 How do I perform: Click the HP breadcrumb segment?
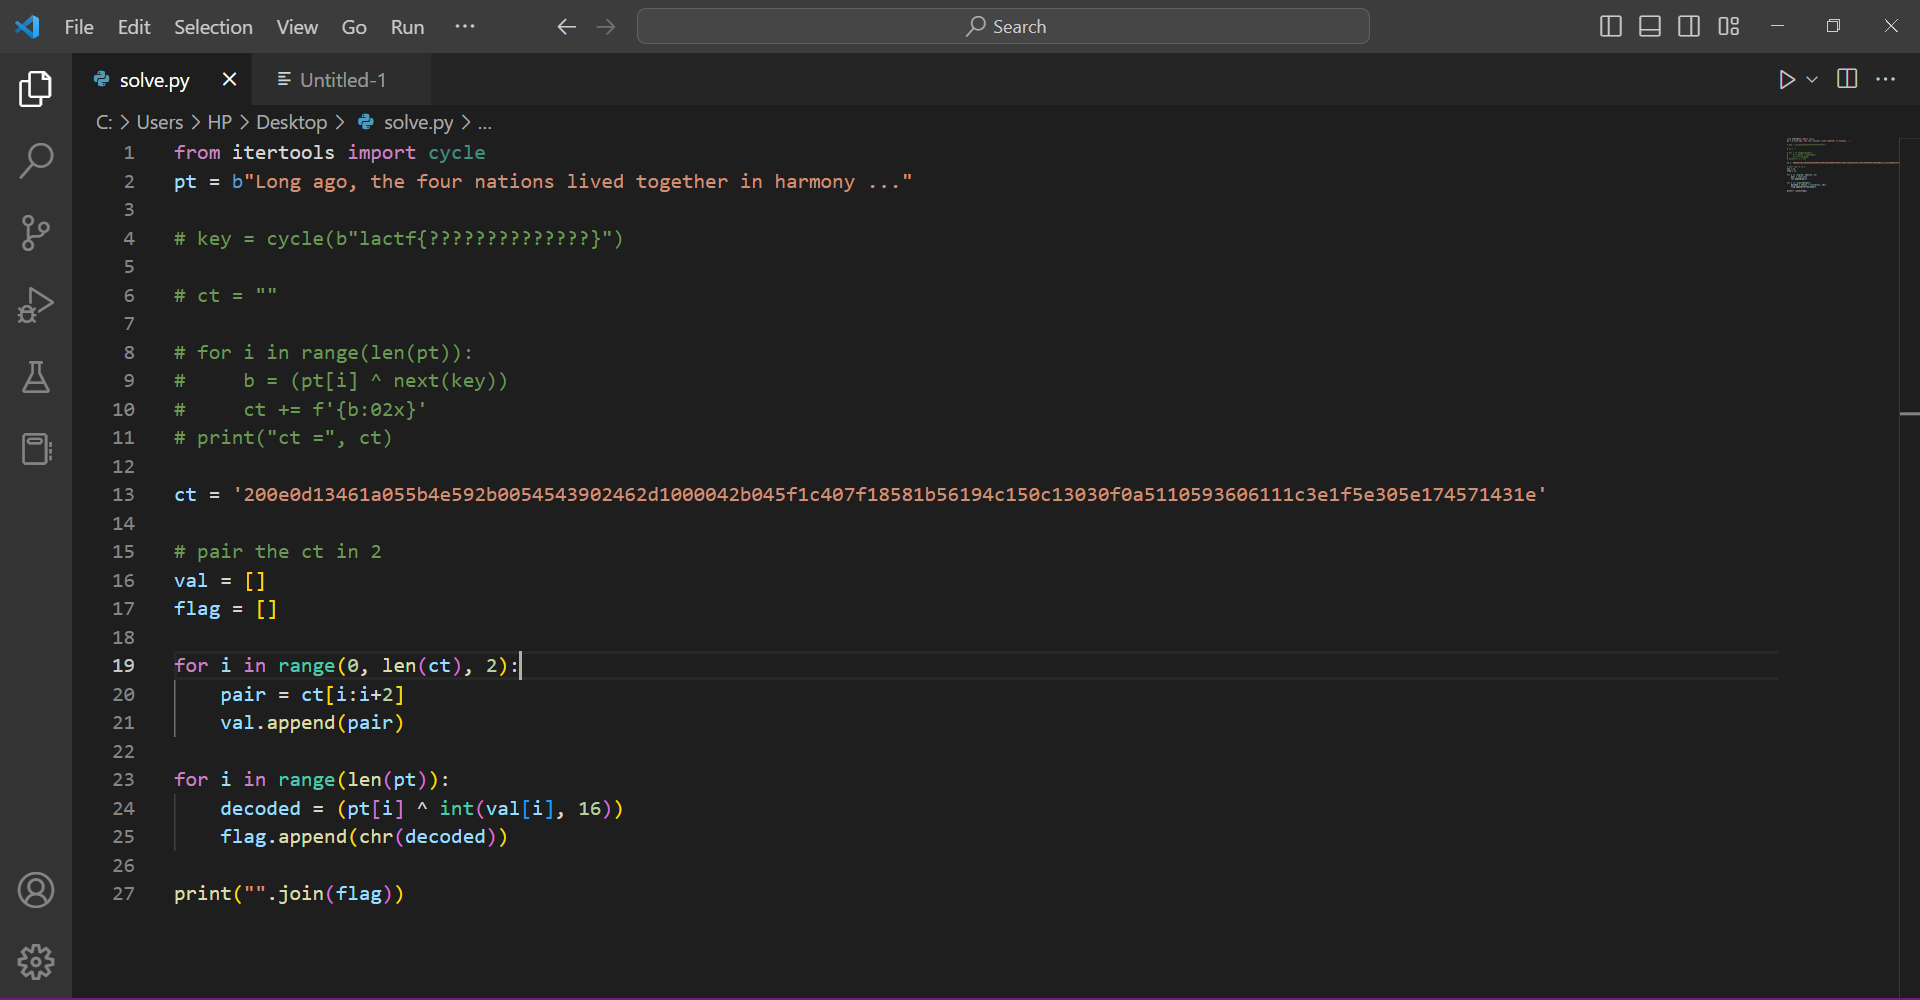coord(220,123)
